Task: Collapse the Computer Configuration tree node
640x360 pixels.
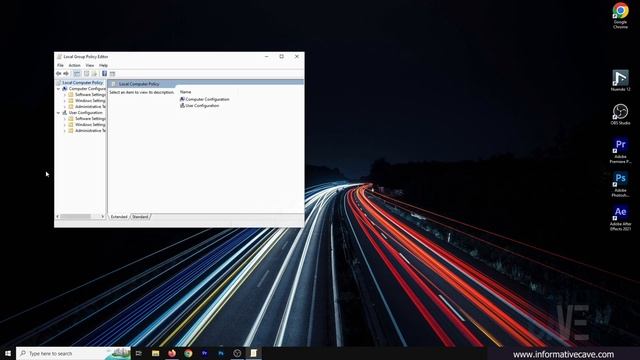Action: point(58,89)
